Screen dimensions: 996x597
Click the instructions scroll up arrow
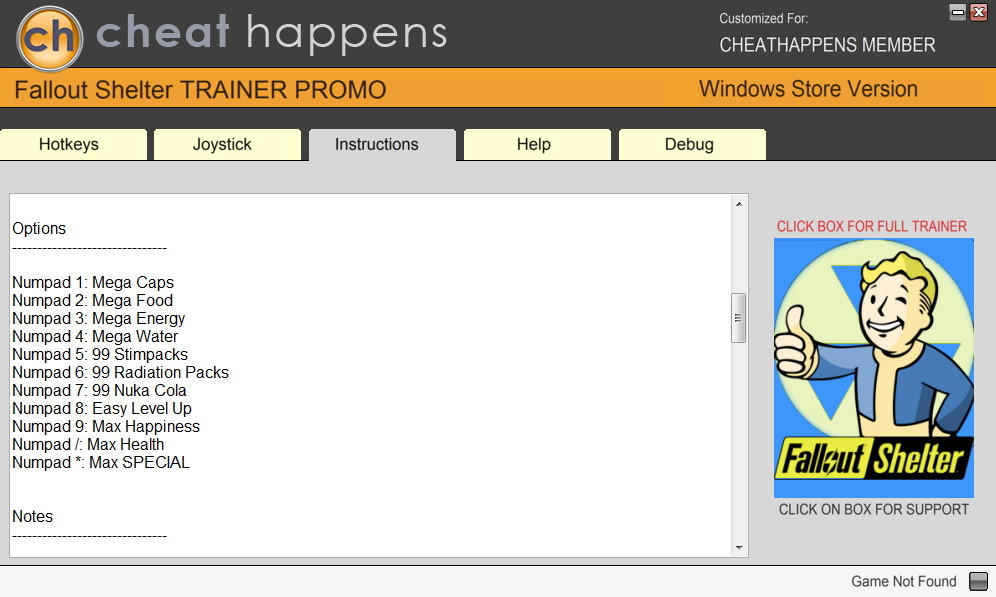pos(739,204)
